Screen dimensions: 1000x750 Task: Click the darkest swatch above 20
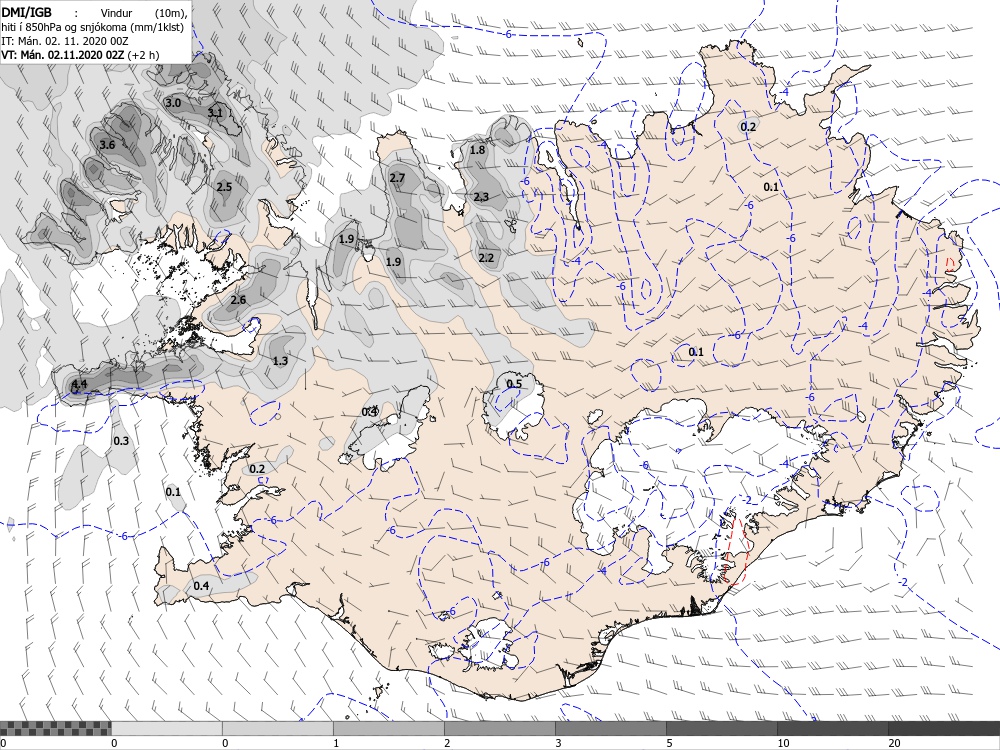tap(944, 728)
